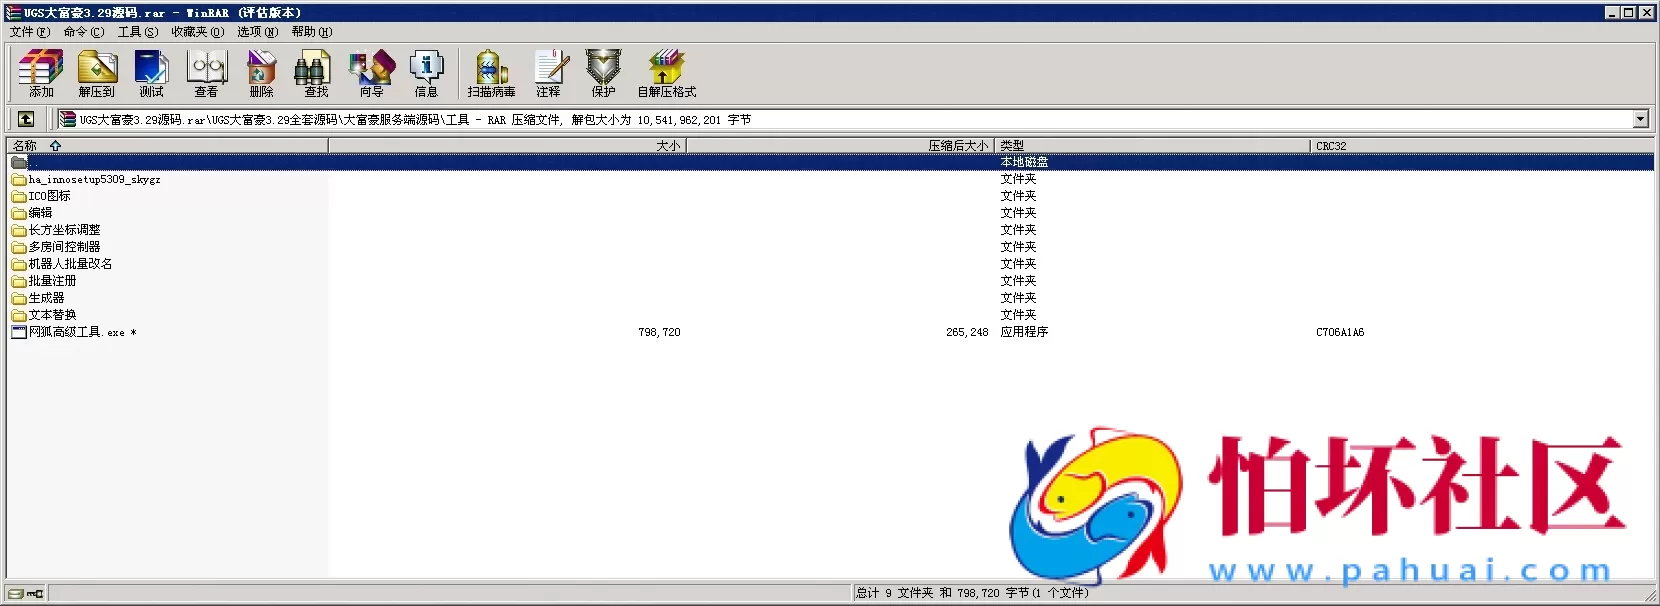Start 扫描病毒 (Virus Scan) tool
The height and width of the screenshot is (606, 1660).
click(491, 73)
